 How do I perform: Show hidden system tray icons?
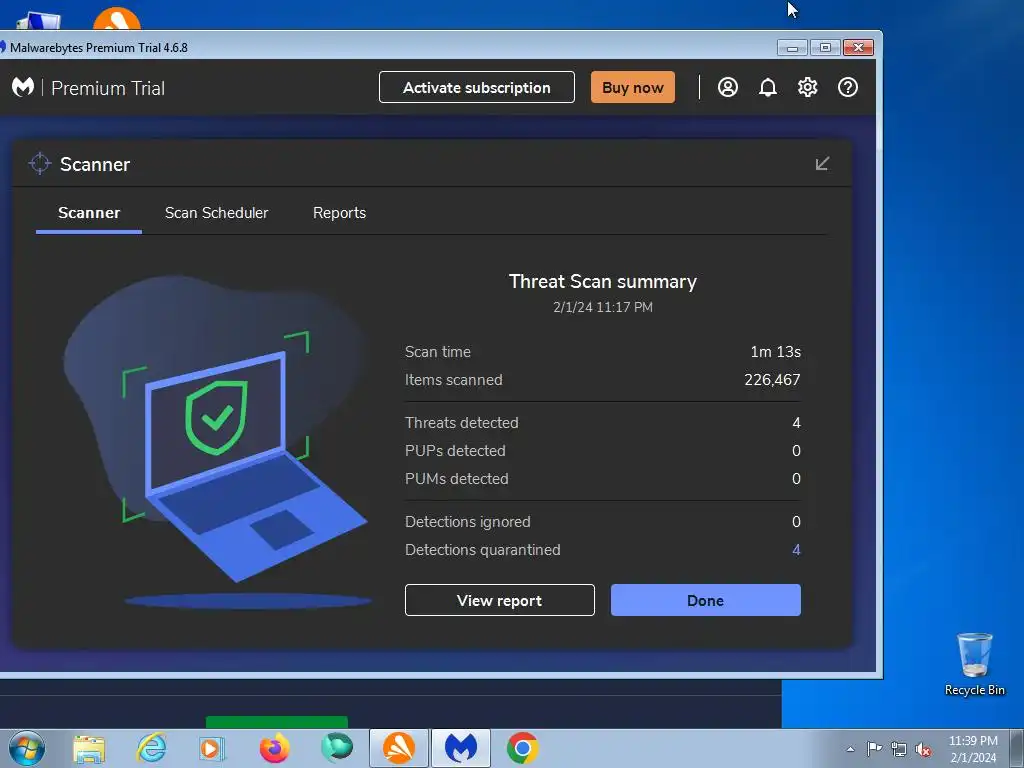coord(850,749)
